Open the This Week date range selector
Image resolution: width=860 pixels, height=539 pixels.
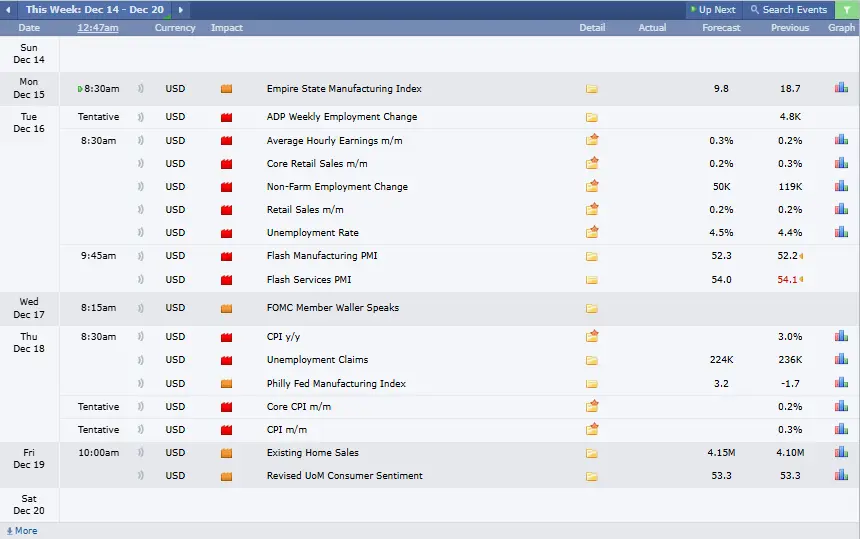94,10
